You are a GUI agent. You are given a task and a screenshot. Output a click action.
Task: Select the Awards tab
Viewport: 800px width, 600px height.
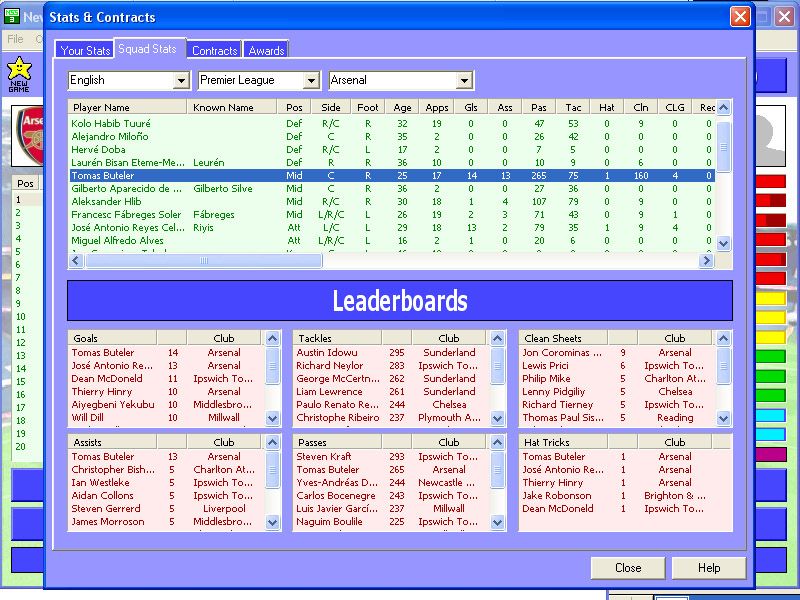click(x=267, y=50)
